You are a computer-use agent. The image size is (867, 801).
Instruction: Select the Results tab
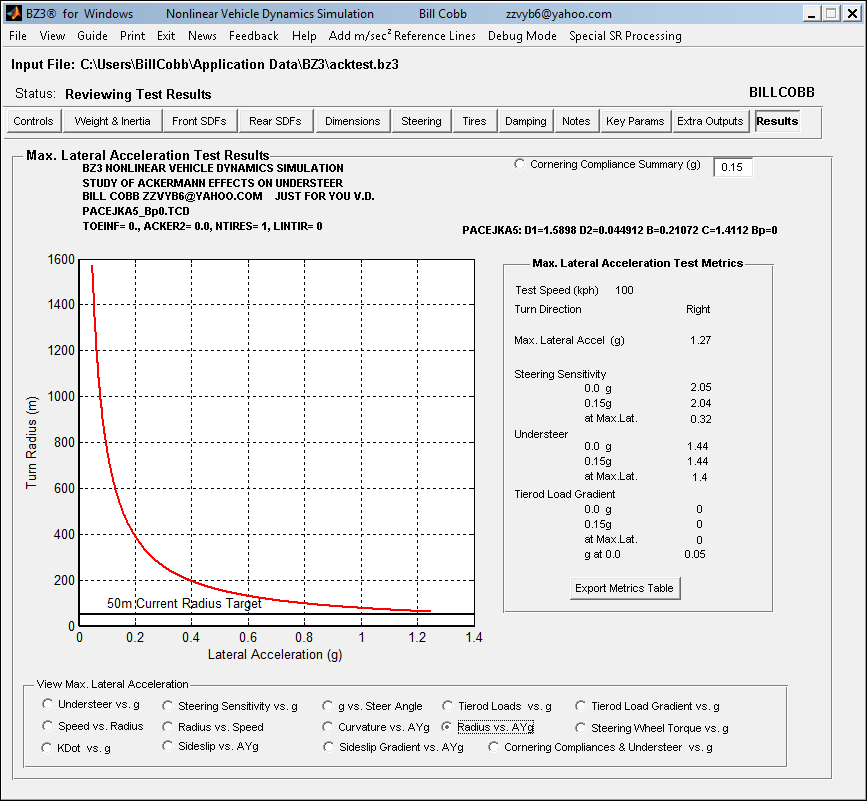tap(777, 121)
